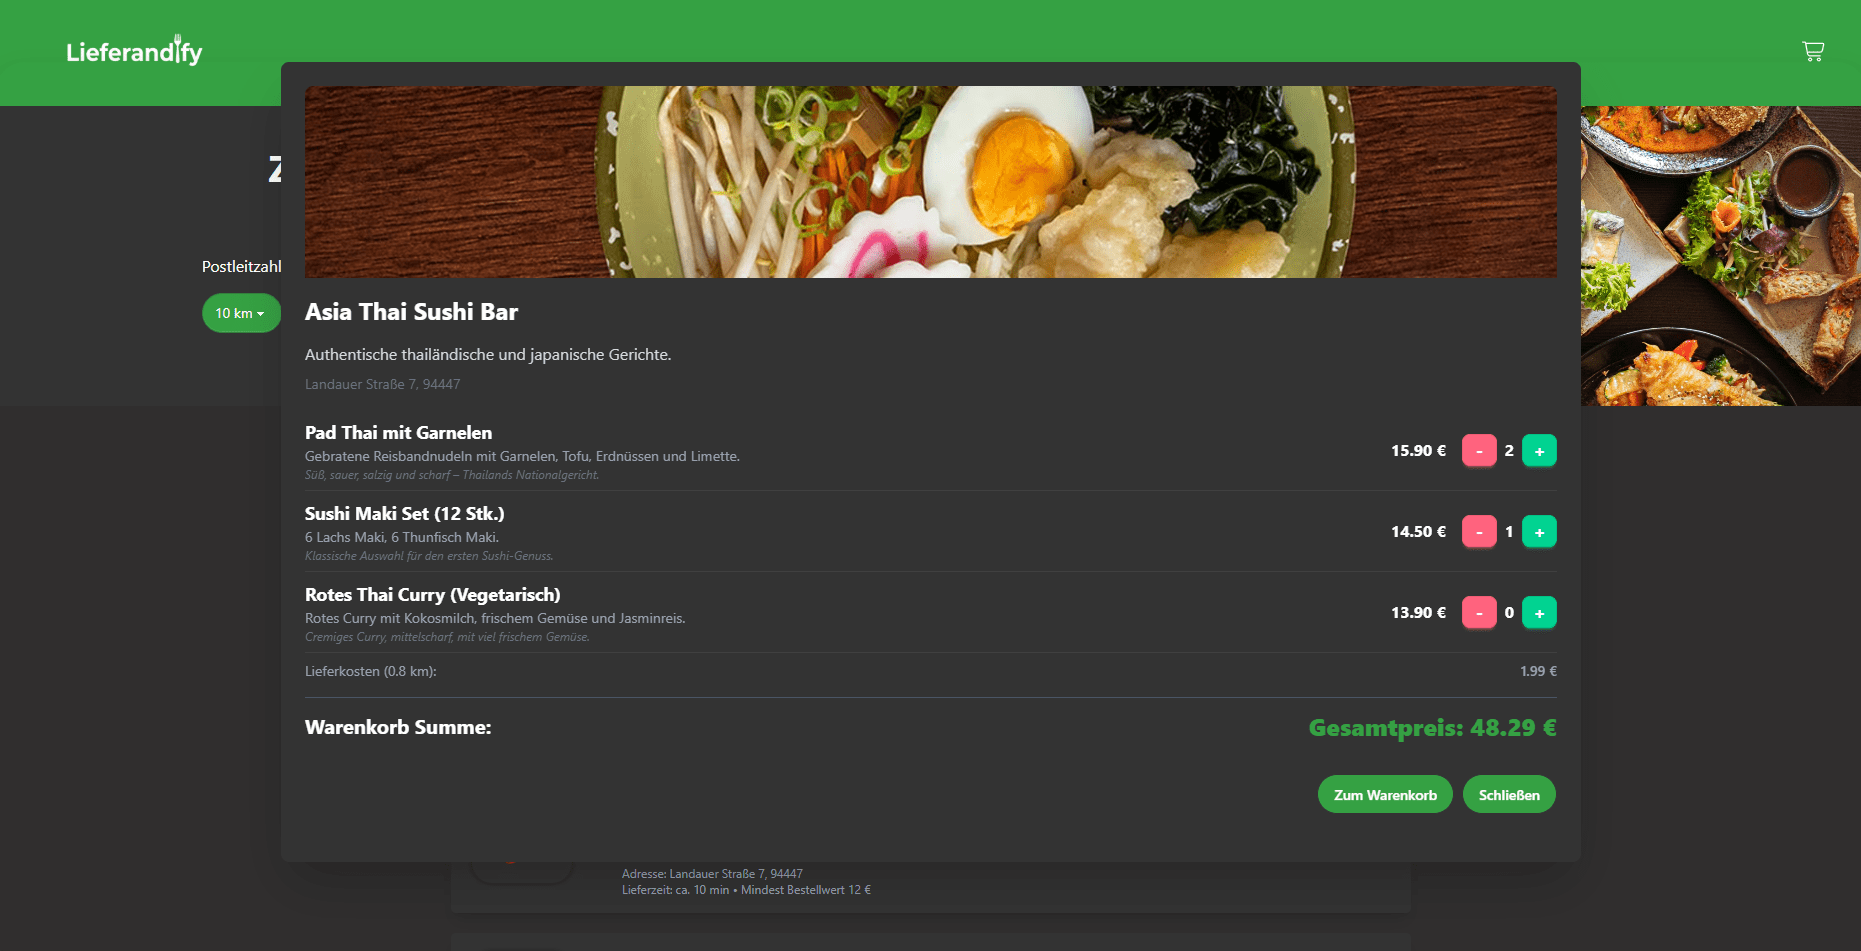Remove one Sushi Maki Set with minus
This screenshot has height=951, width=1861.
click(1478, 532)
